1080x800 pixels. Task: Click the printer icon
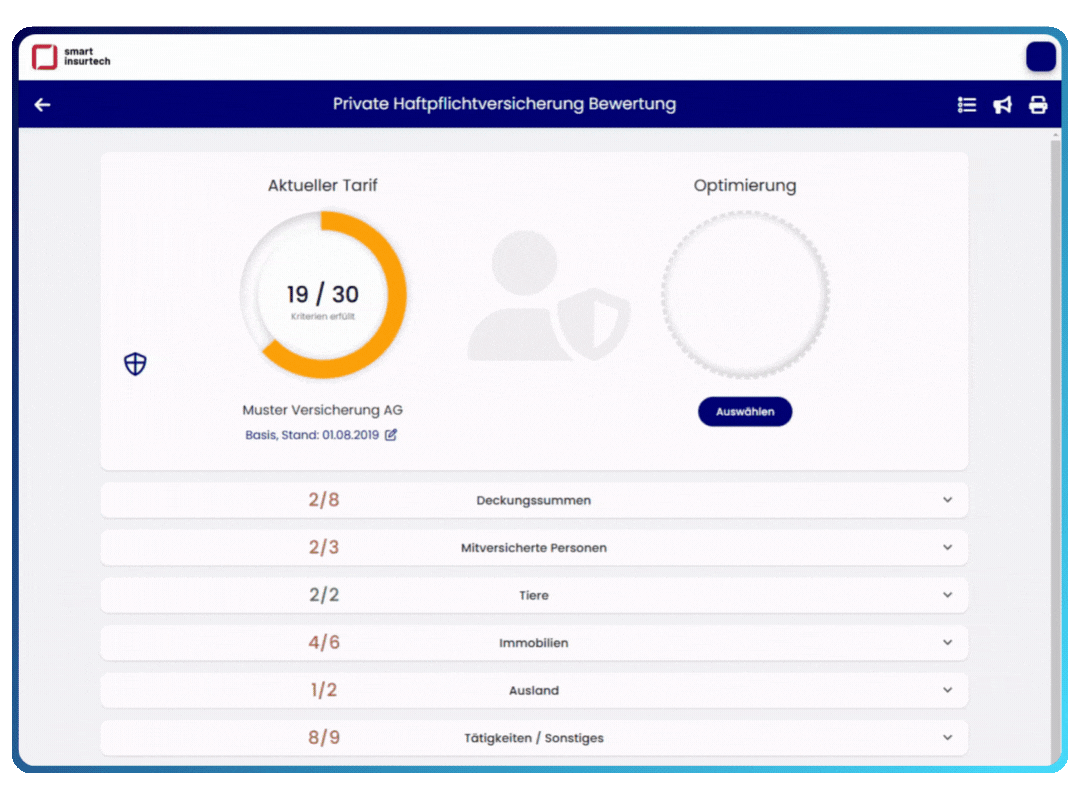click(x=1038, y=105)
